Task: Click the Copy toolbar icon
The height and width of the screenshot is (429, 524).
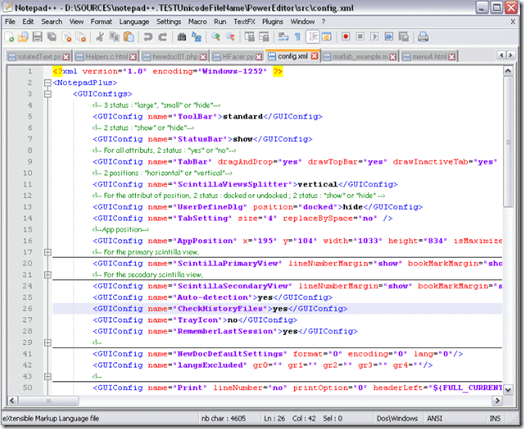Action: (114, 37)
